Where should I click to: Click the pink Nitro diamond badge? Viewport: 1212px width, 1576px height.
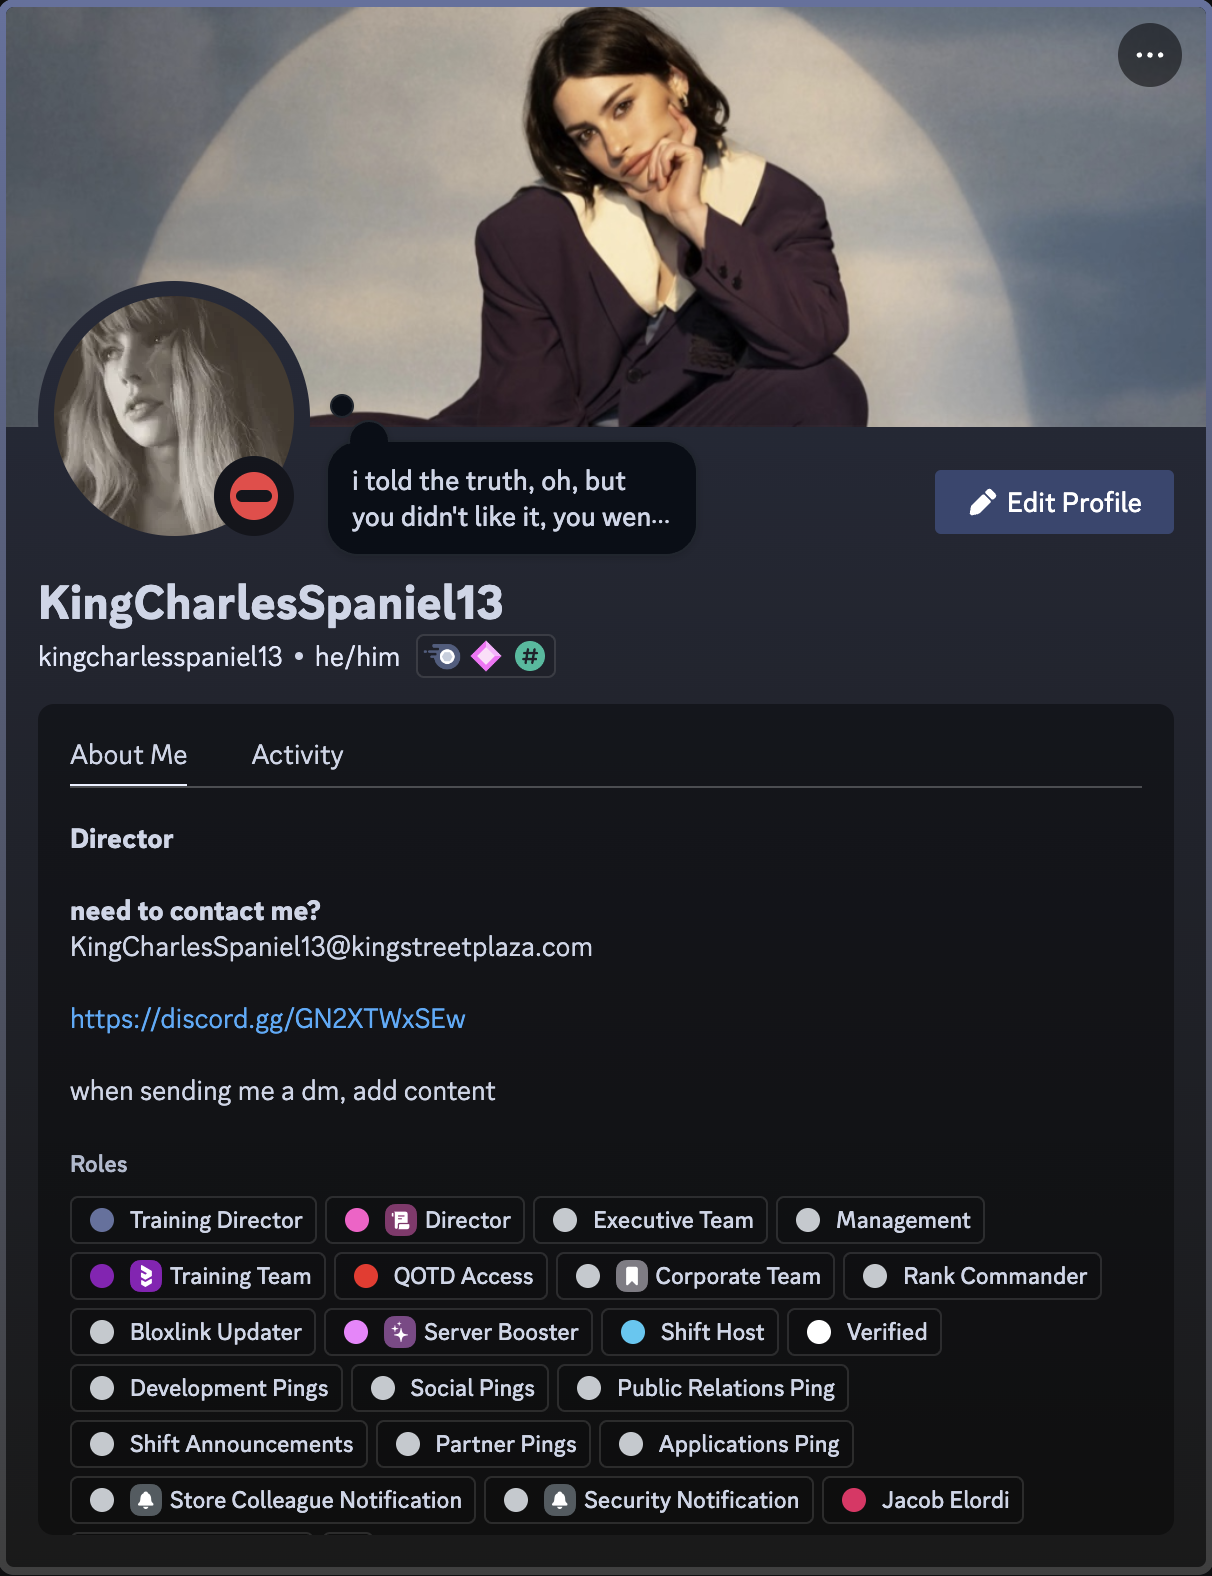point(486,657)
